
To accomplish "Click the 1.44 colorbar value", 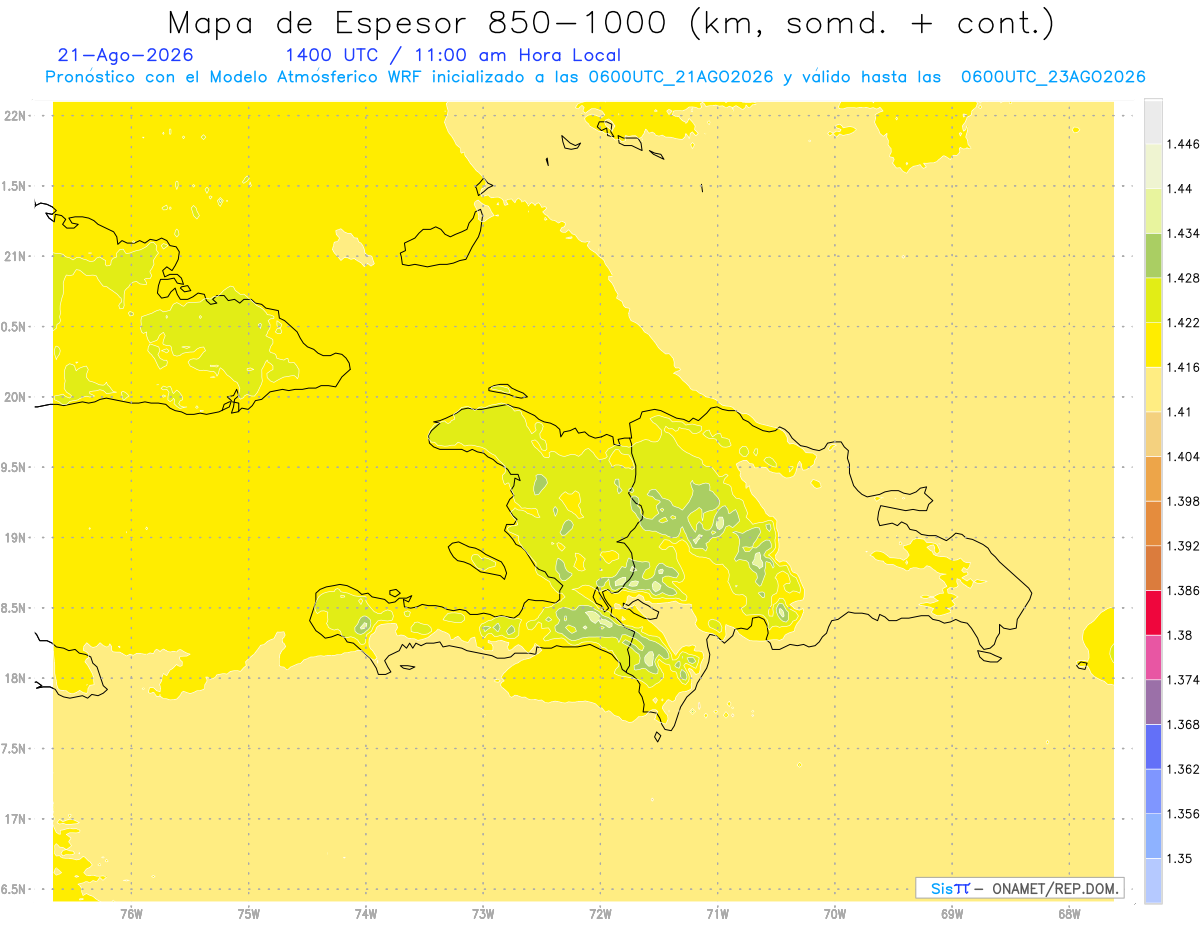I will point(1180,188).
